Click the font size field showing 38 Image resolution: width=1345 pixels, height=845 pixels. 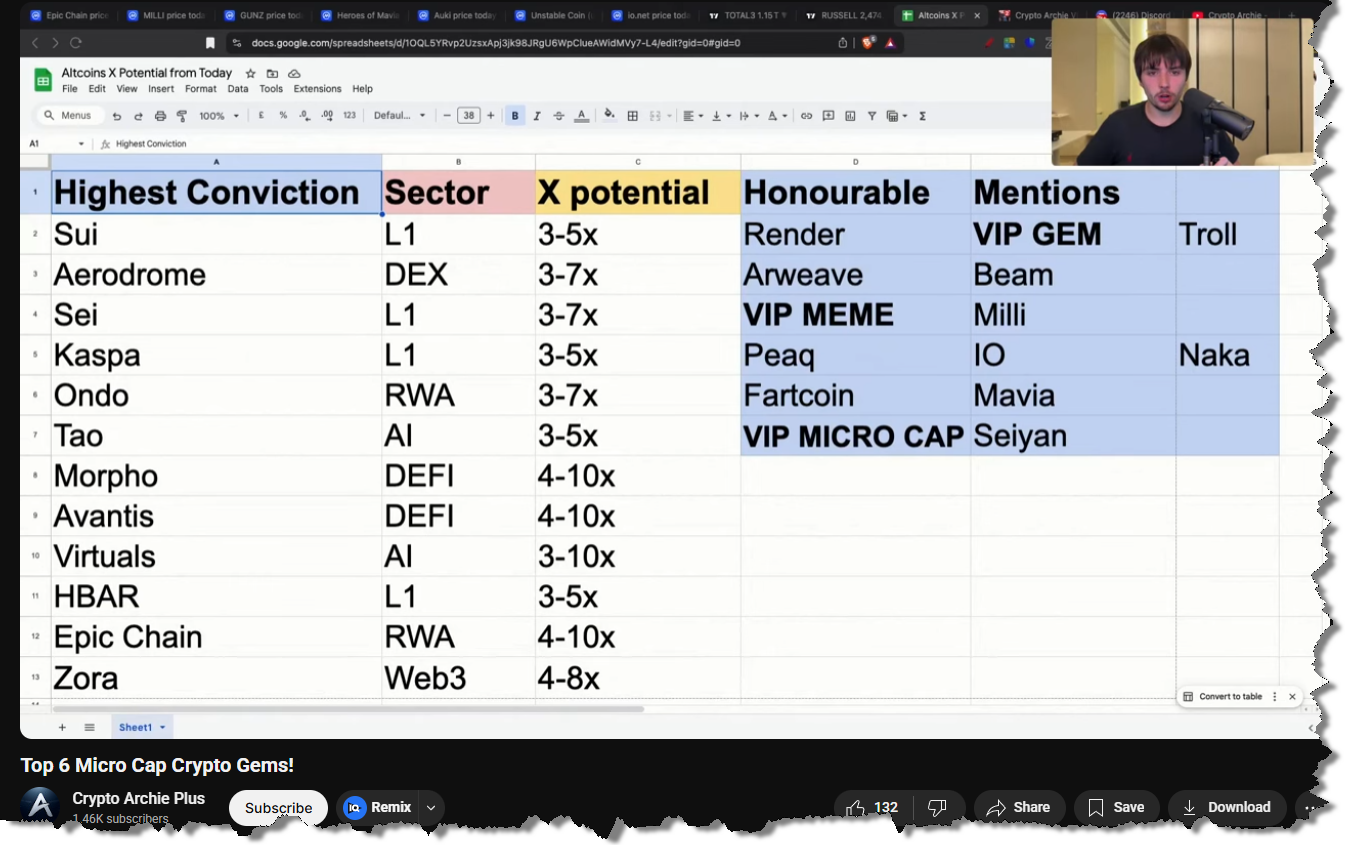tap(468, 116)
